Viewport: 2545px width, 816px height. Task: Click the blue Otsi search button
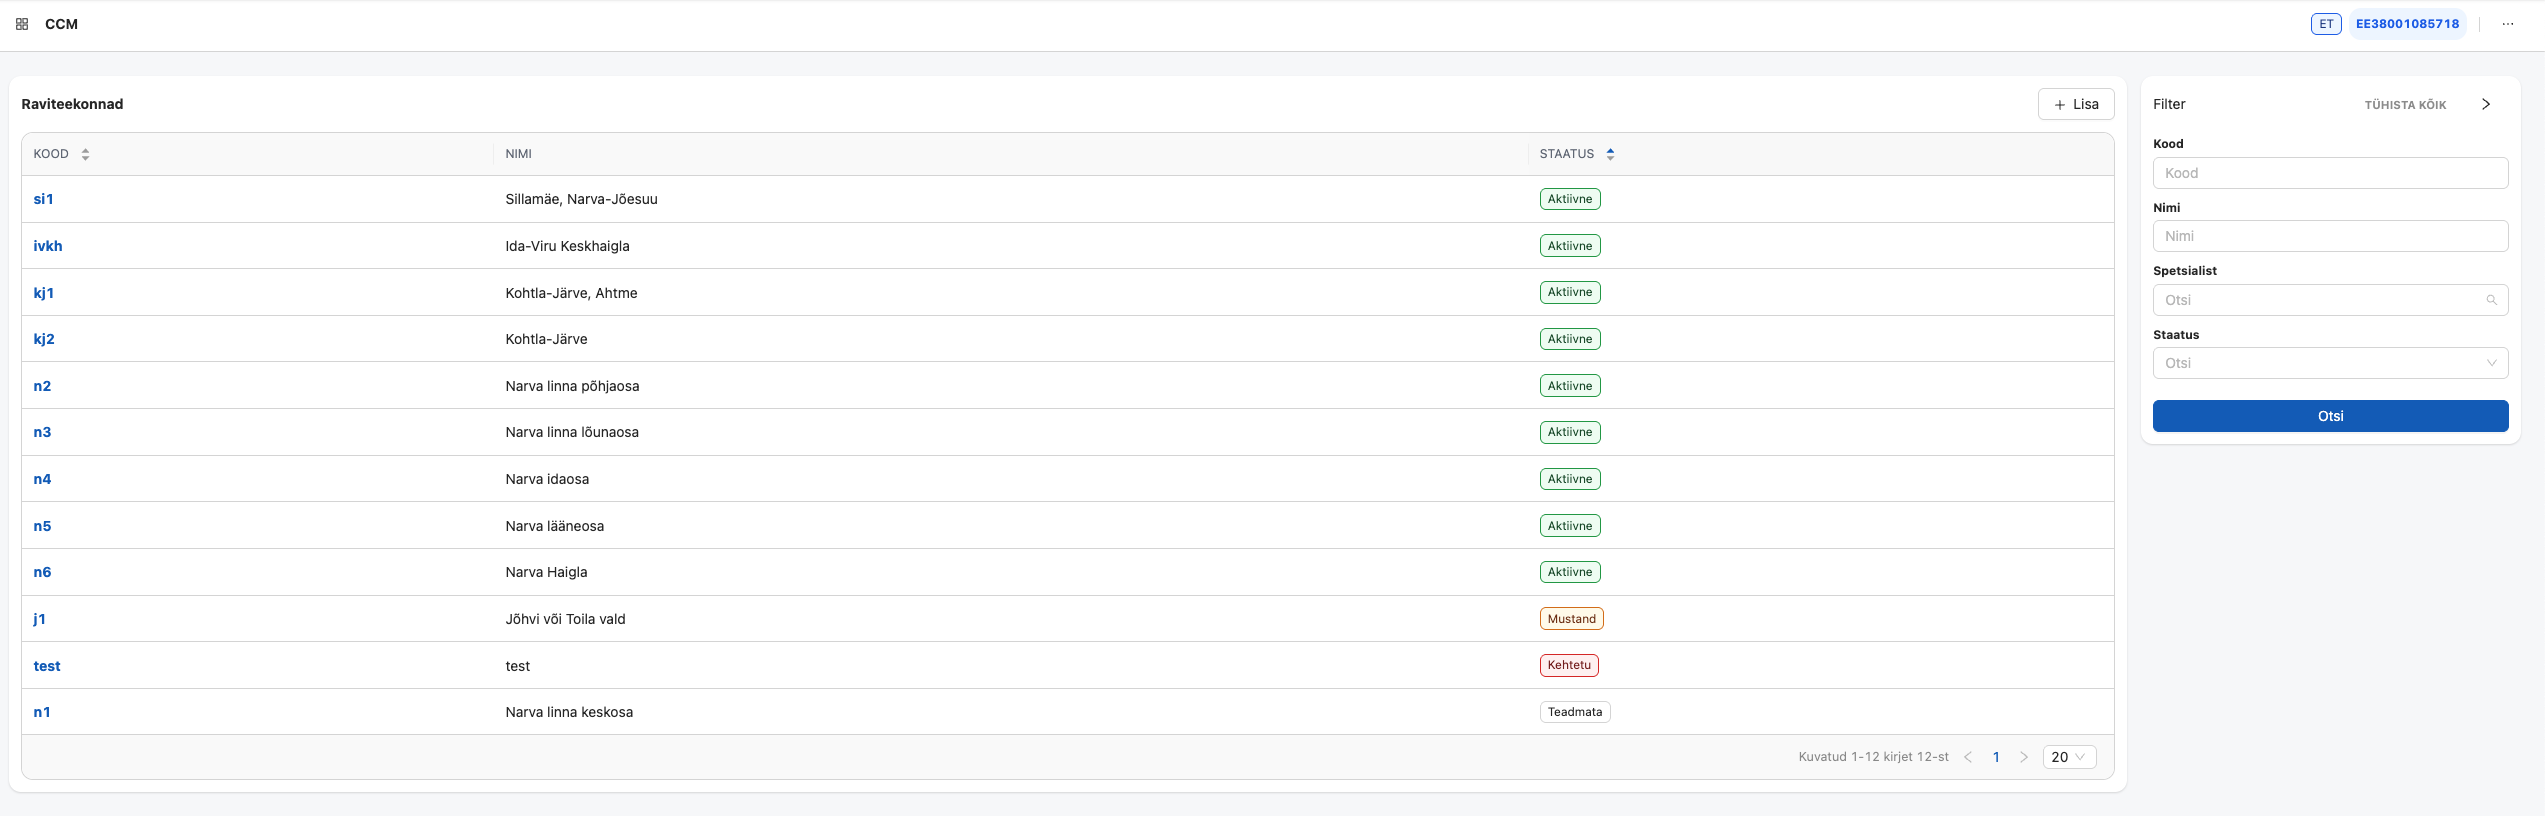point(2330,416)
